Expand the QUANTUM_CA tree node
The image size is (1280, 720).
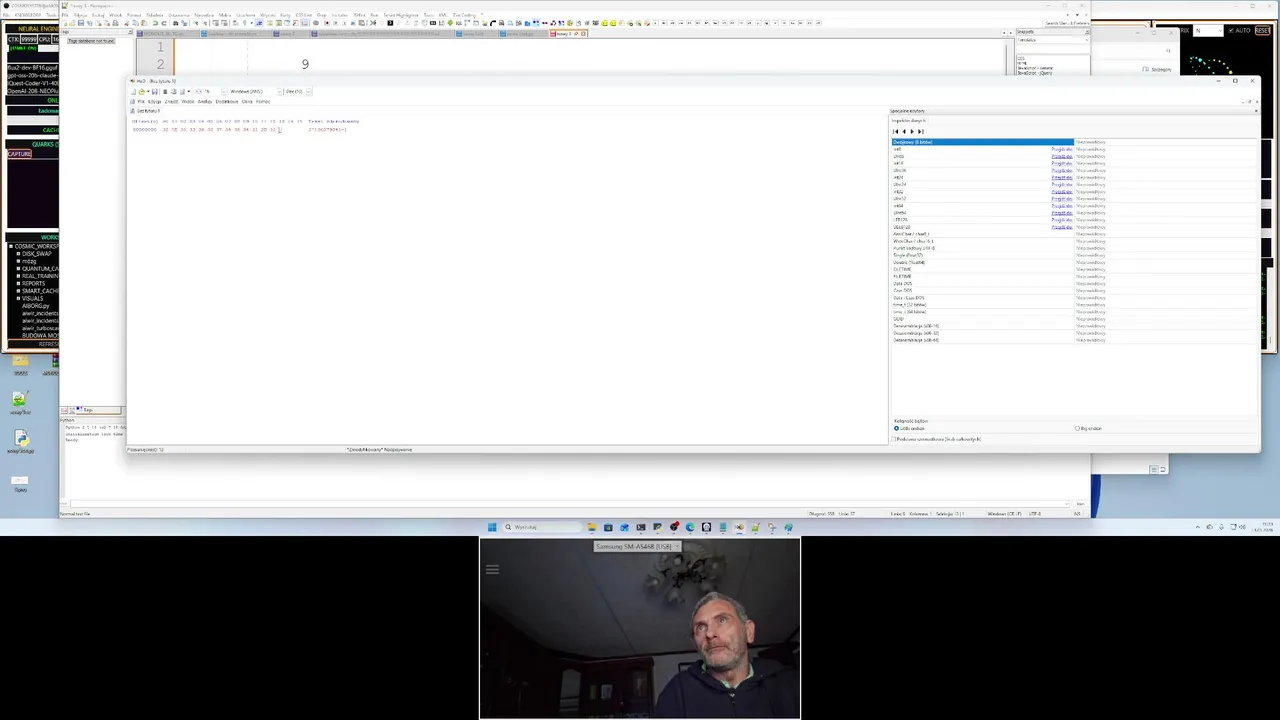point(18,269)
